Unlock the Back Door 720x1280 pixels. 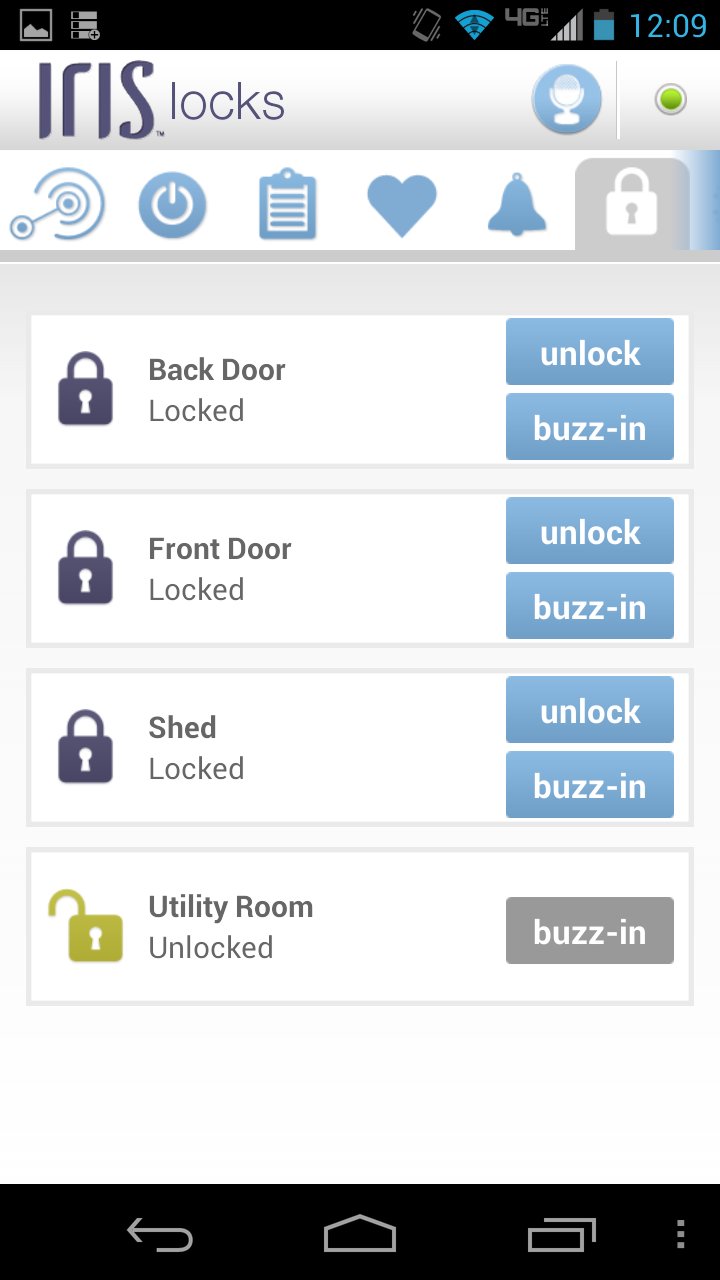pyautogui.click(x=590, y=352)
